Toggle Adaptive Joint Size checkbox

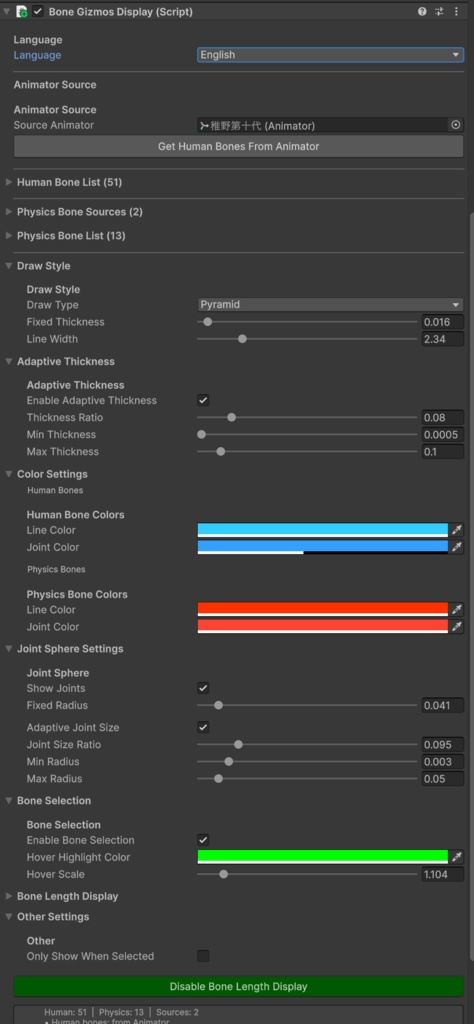pos(203,728)
